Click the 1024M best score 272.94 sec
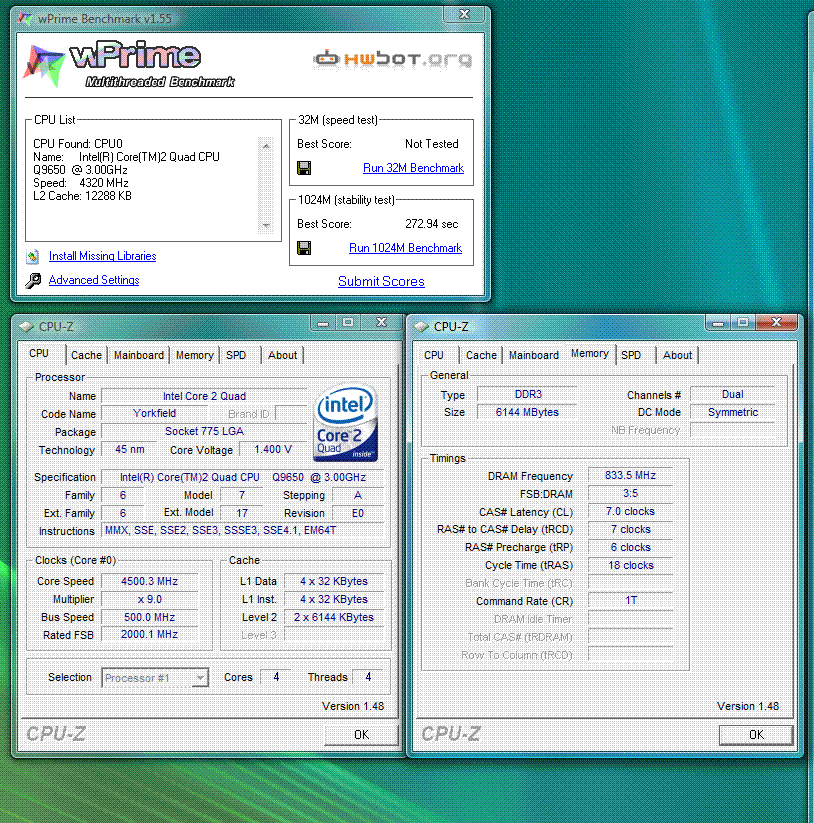The image size is (814, 823). pos(431,224)
